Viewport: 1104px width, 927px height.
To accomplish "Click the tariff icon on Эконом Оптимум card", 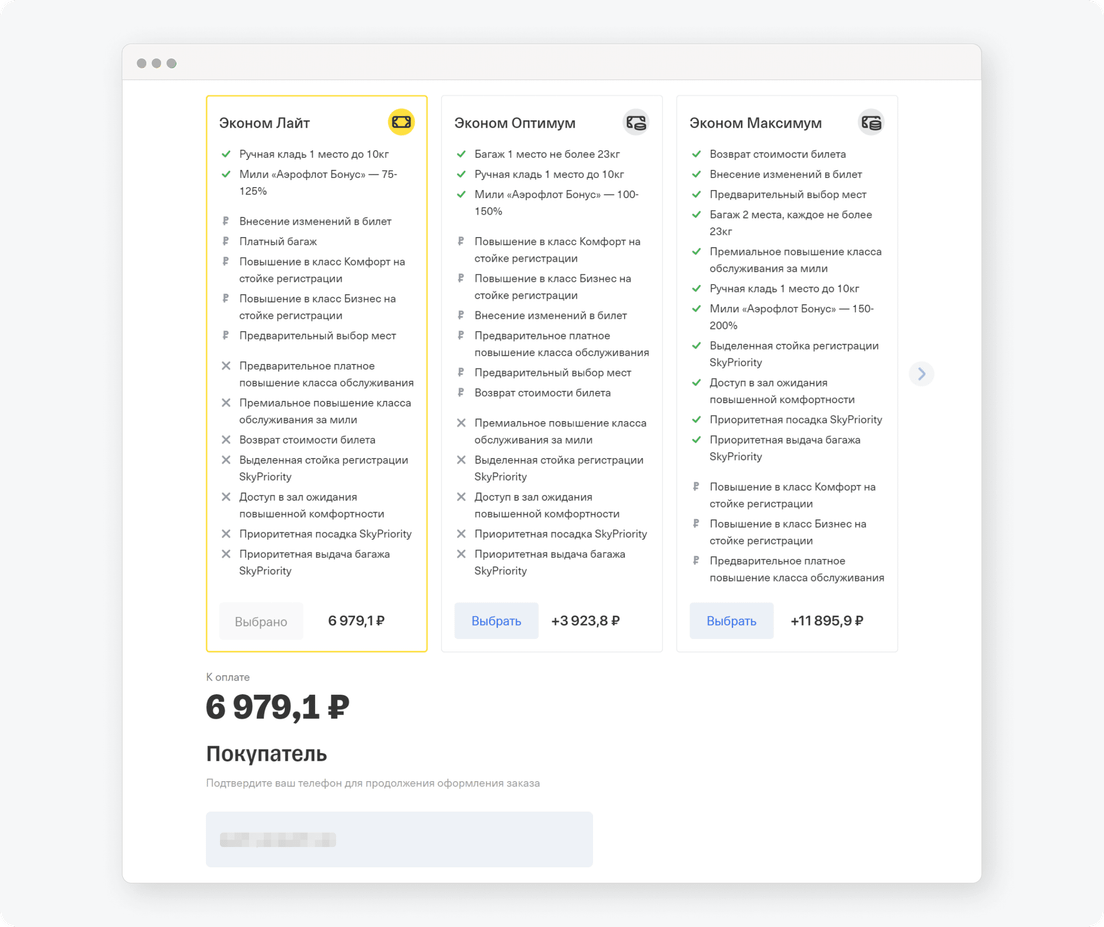I will [636, 122].
